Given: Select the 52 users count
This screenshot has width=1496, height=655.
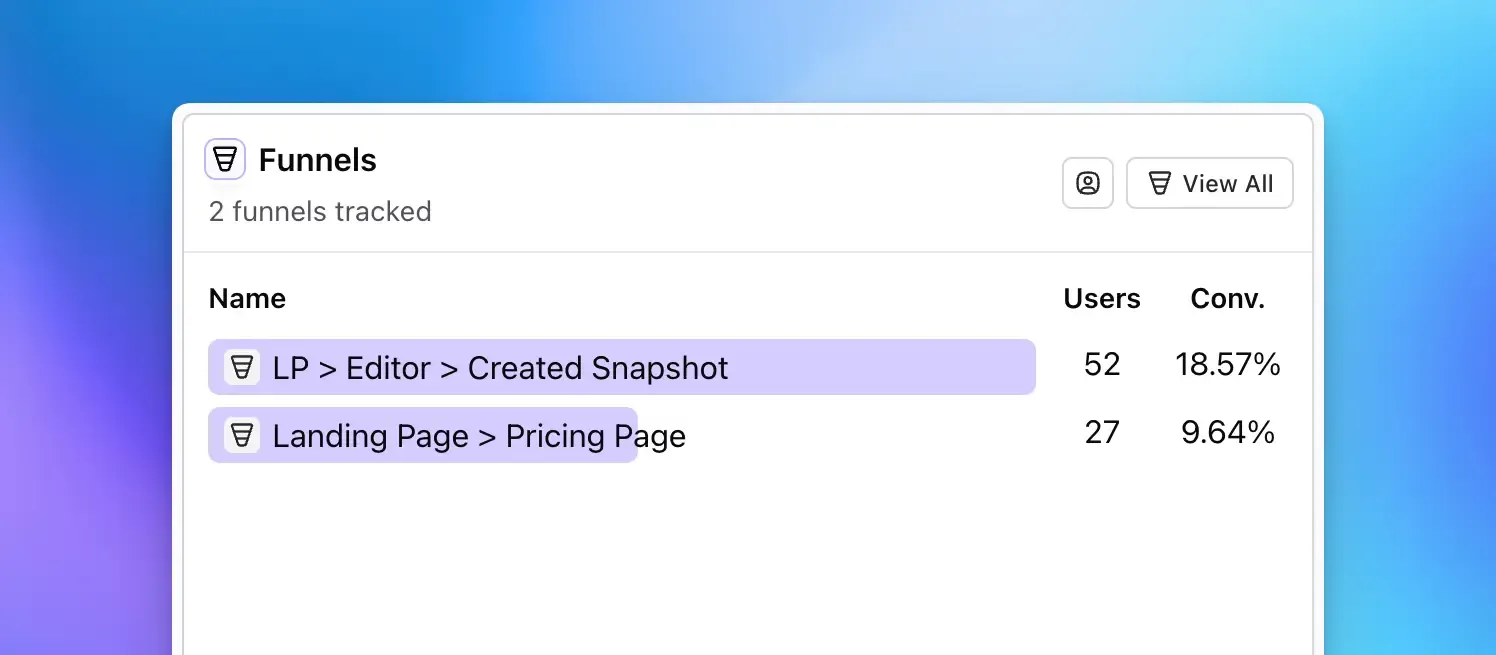Looking at the screenshot, I should coord(1102,364).
